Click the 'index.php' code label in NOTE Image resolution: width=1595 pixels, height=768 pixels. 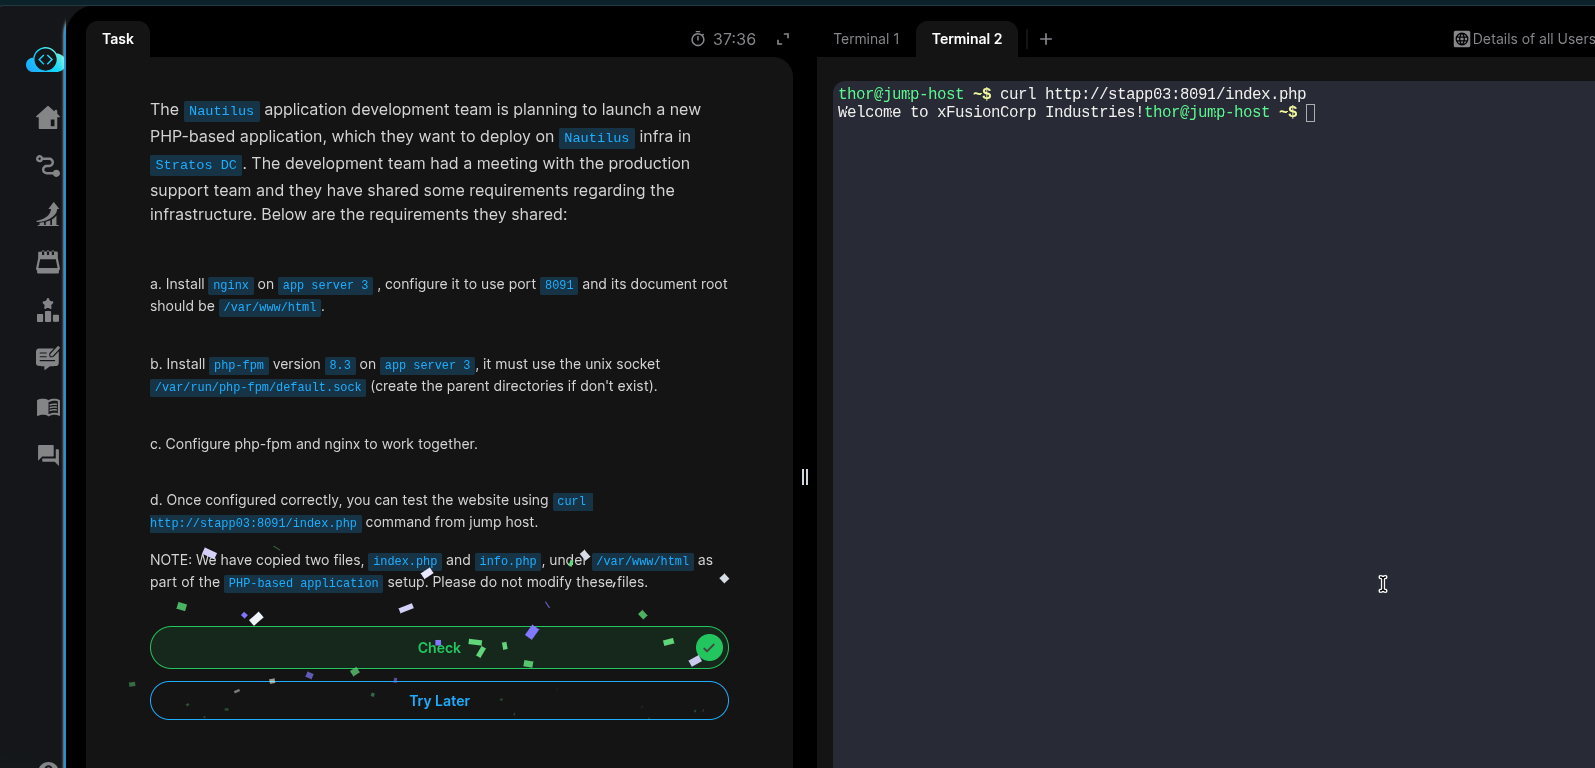point(405,561)
